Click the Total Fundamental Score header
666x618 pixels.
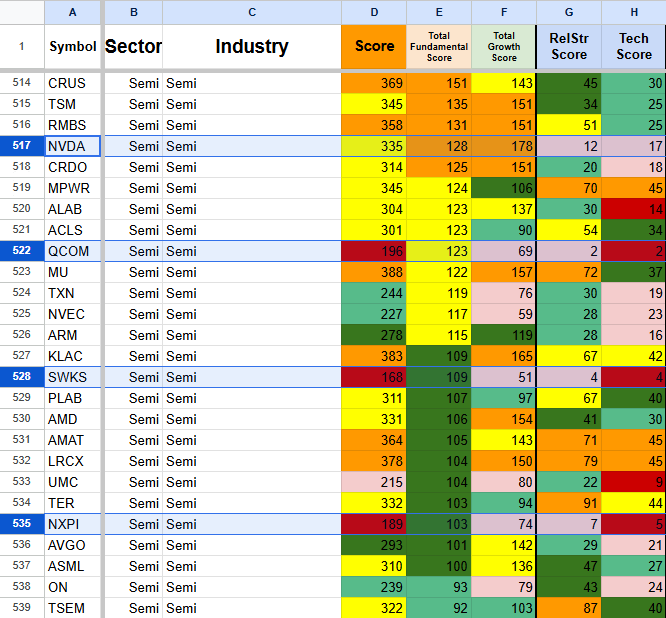click(439, 46)
